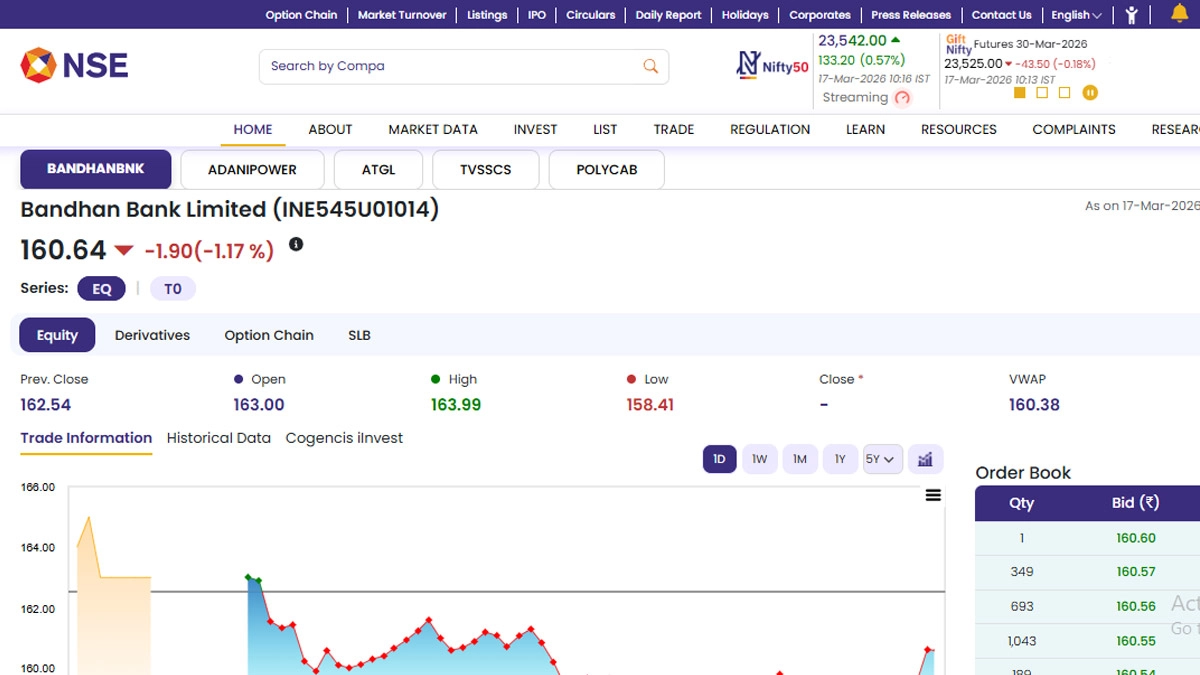Image resolution: width=1200 pixels, height=675 pixels.
Task: Switch to the Derivatives tab
Action: coord(152,335)
